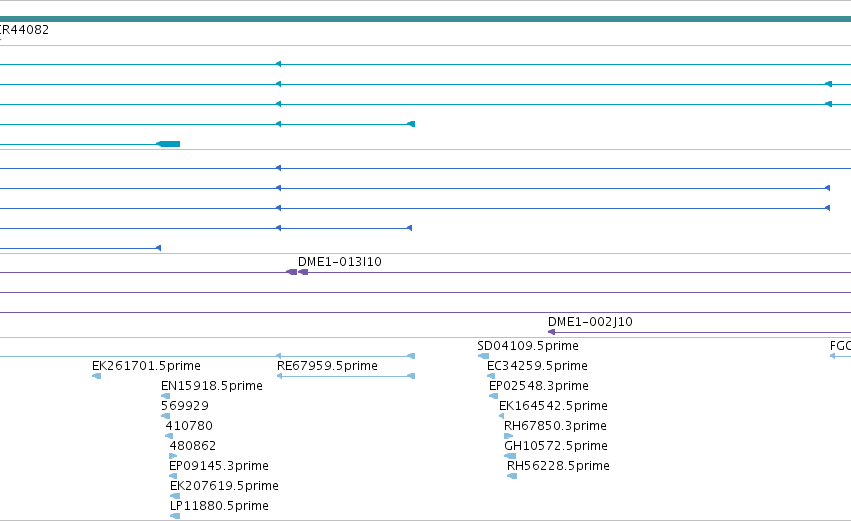Select the RH56228.5prime label
The height and width of the screenshot is (521, 851).
(558, 466)
